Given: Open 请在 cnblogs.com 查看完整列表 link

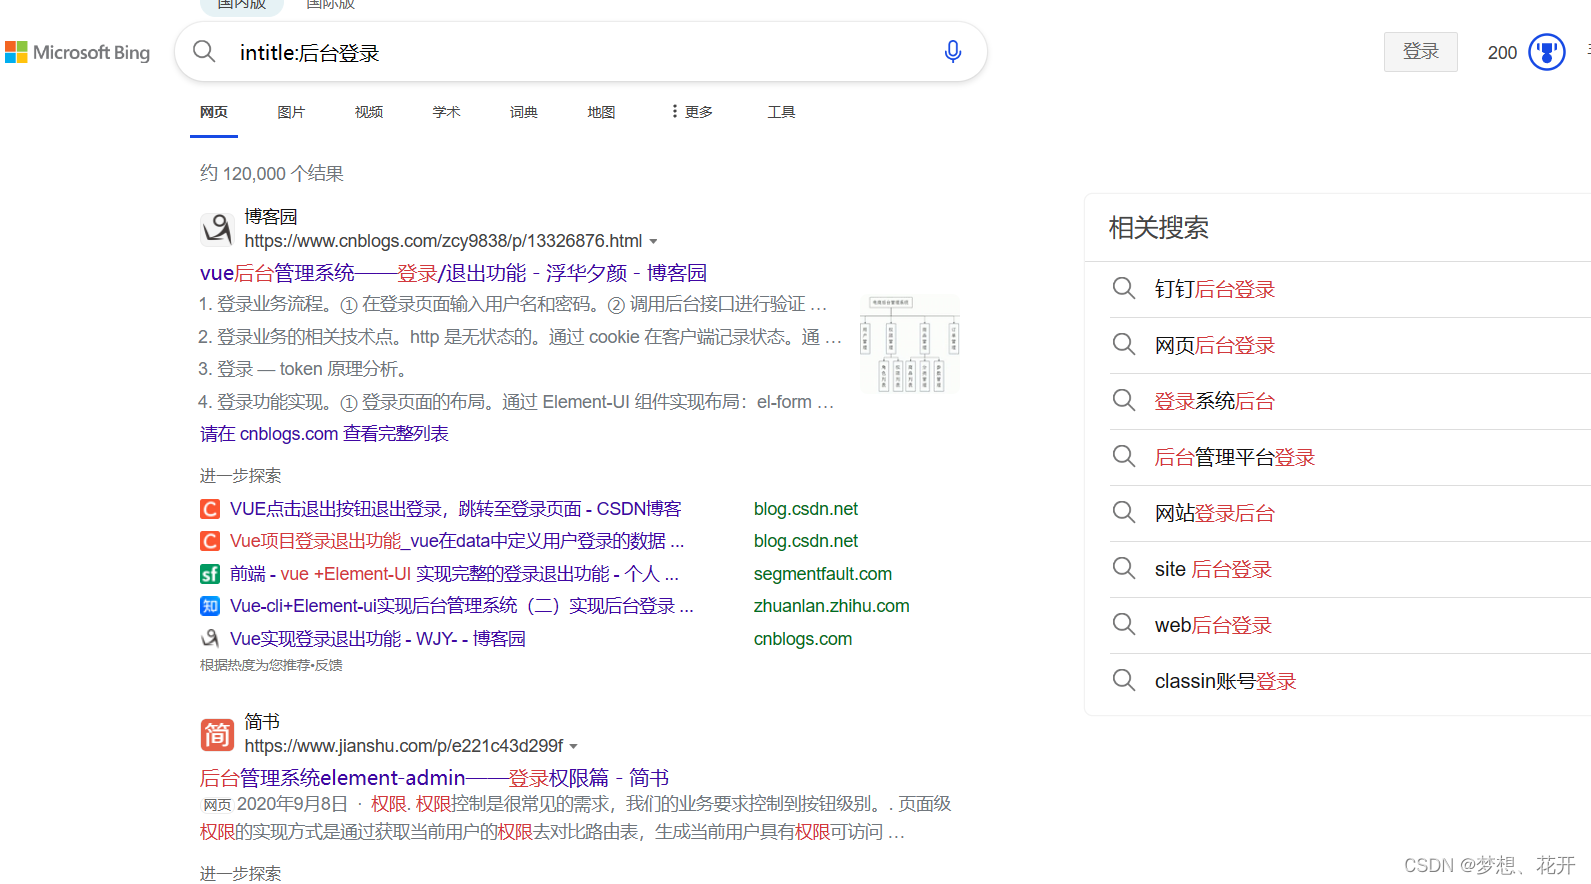Looking at the screenshot, I should coord(324,434).
